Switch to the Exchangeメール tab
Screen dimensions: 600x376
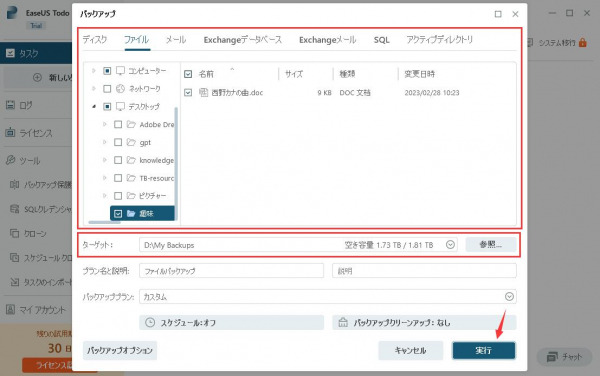pyautogui.click(x=328, y=39)
